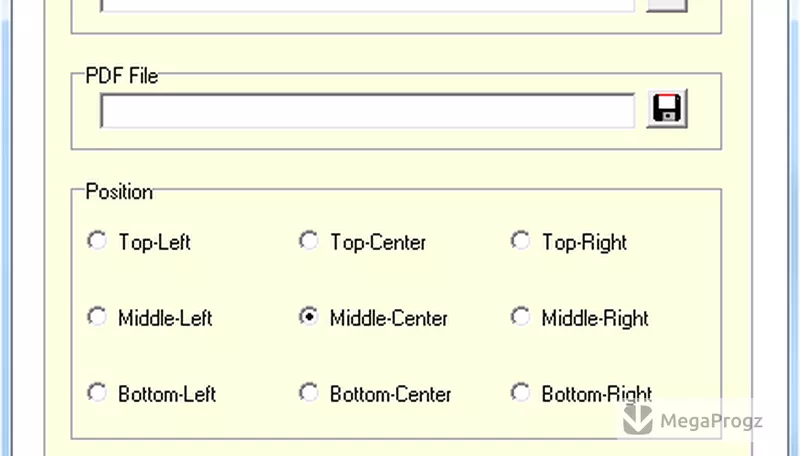Click the MegaProgz download arrow logo
Viewport: 800px width, 456px height.
pyautogui.click(x=638, y=419)
